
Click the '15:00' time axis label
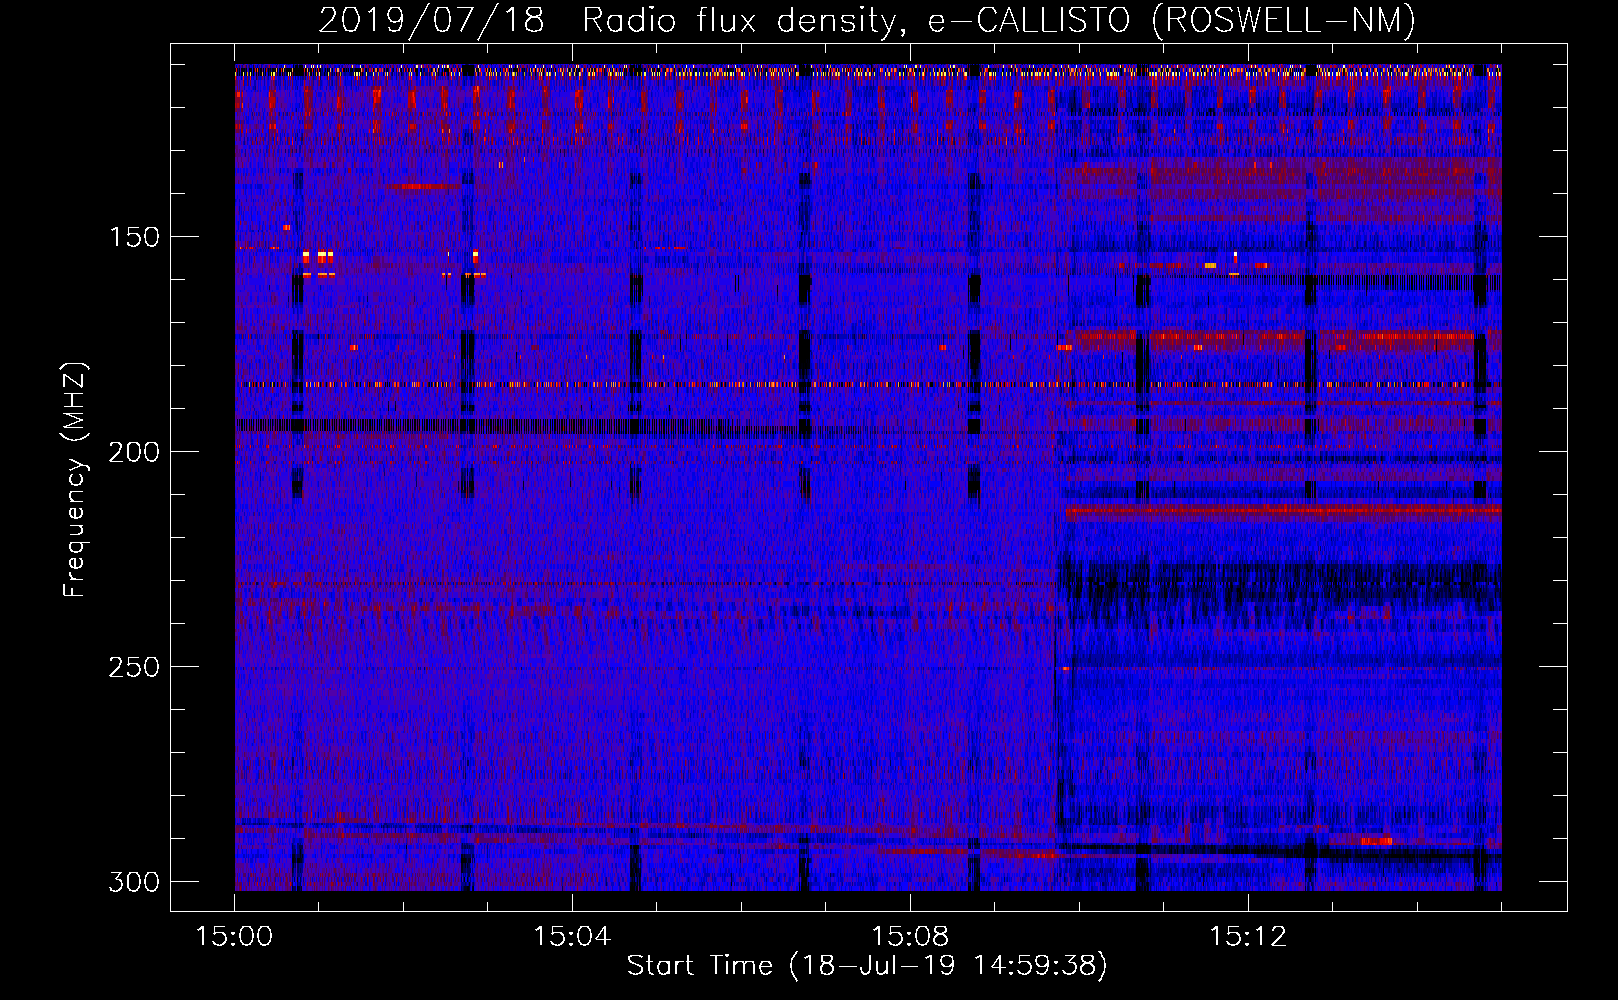[235, 937]
